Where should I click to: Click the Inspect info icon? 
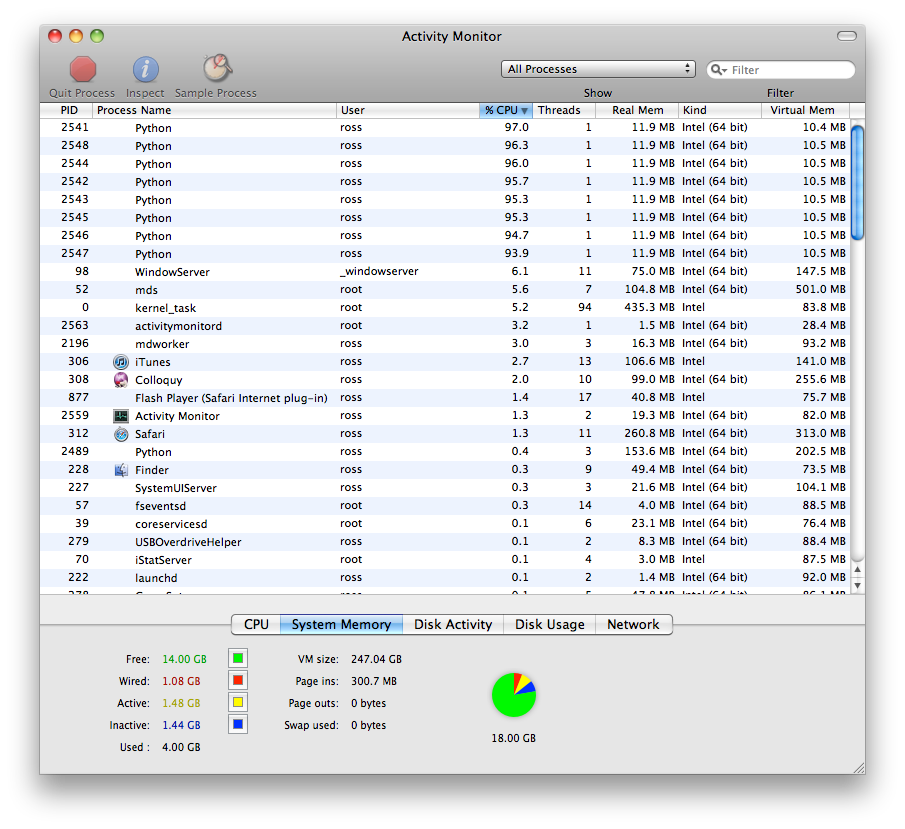click(x=145, y=69)
